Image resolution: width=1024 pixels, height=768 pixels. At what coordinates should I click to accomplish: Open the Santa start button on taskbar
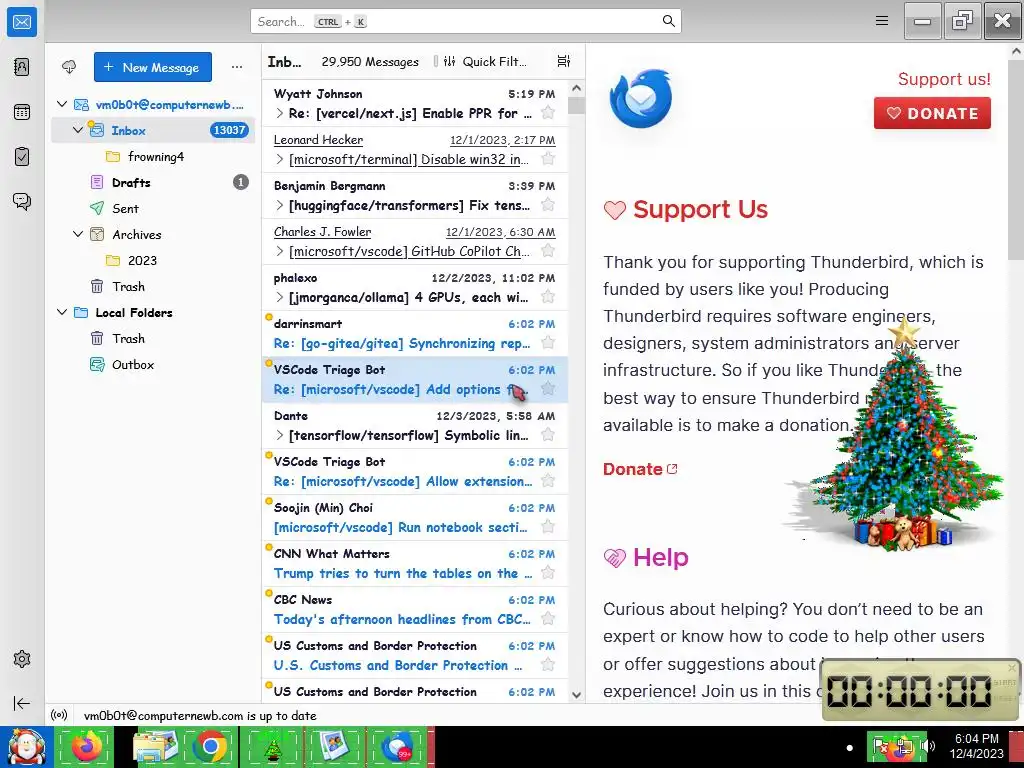coord(26,746)
